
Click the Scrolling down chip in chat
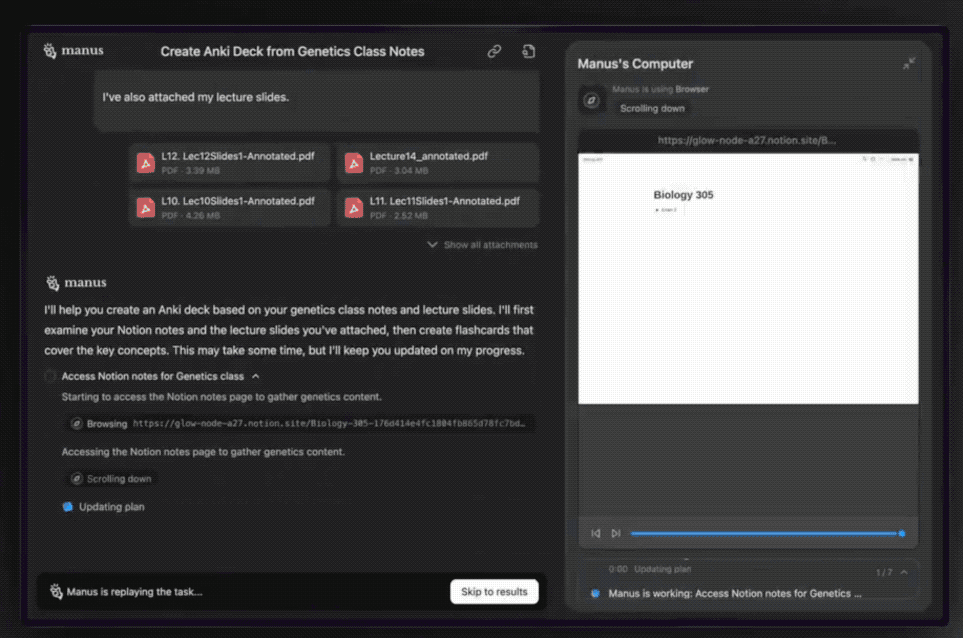[x=111, y=478]
